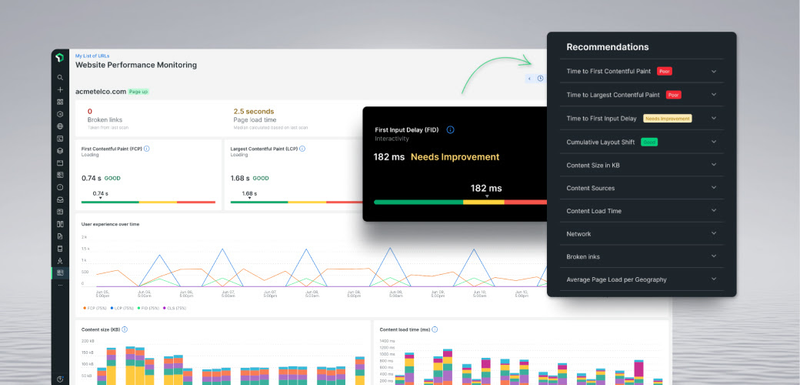Expand the Network recommendation row
The width and height of the screenshot is (800, 385).
[x=642, y=234]
